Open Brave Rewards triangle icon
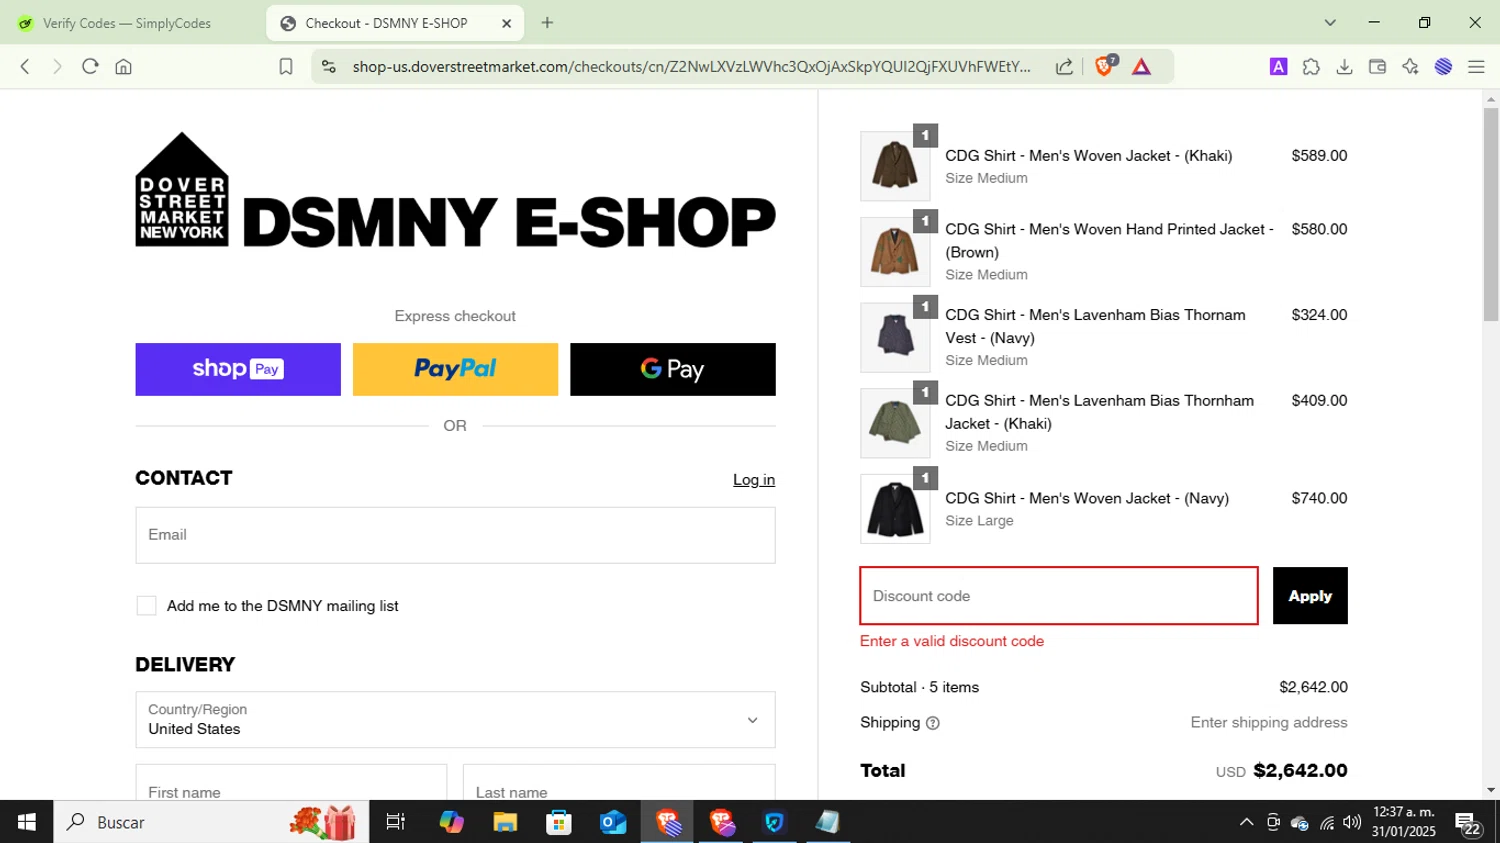Screen dimensions: 1500x843 (1141, 67)
